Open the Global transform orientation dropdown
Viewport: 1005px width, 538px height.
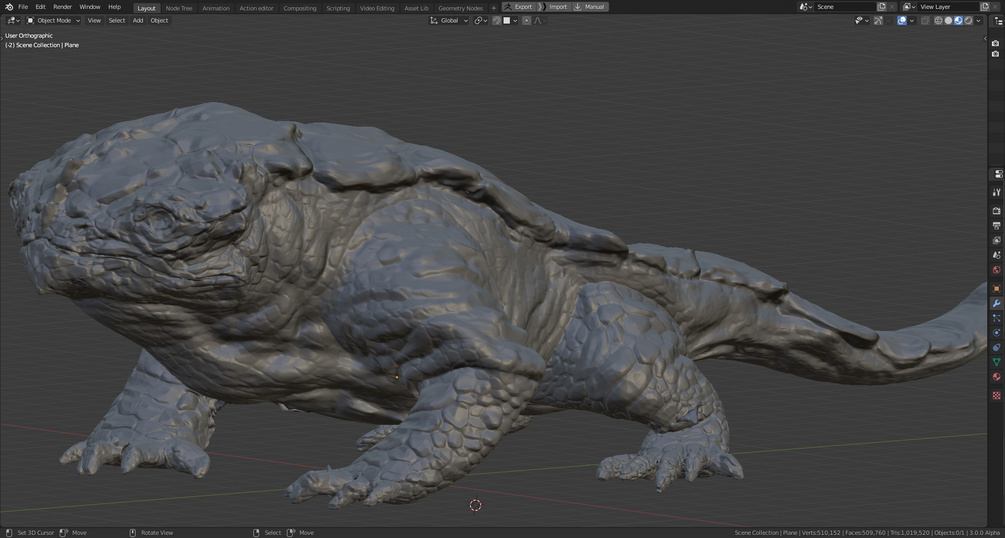point(449,20)
